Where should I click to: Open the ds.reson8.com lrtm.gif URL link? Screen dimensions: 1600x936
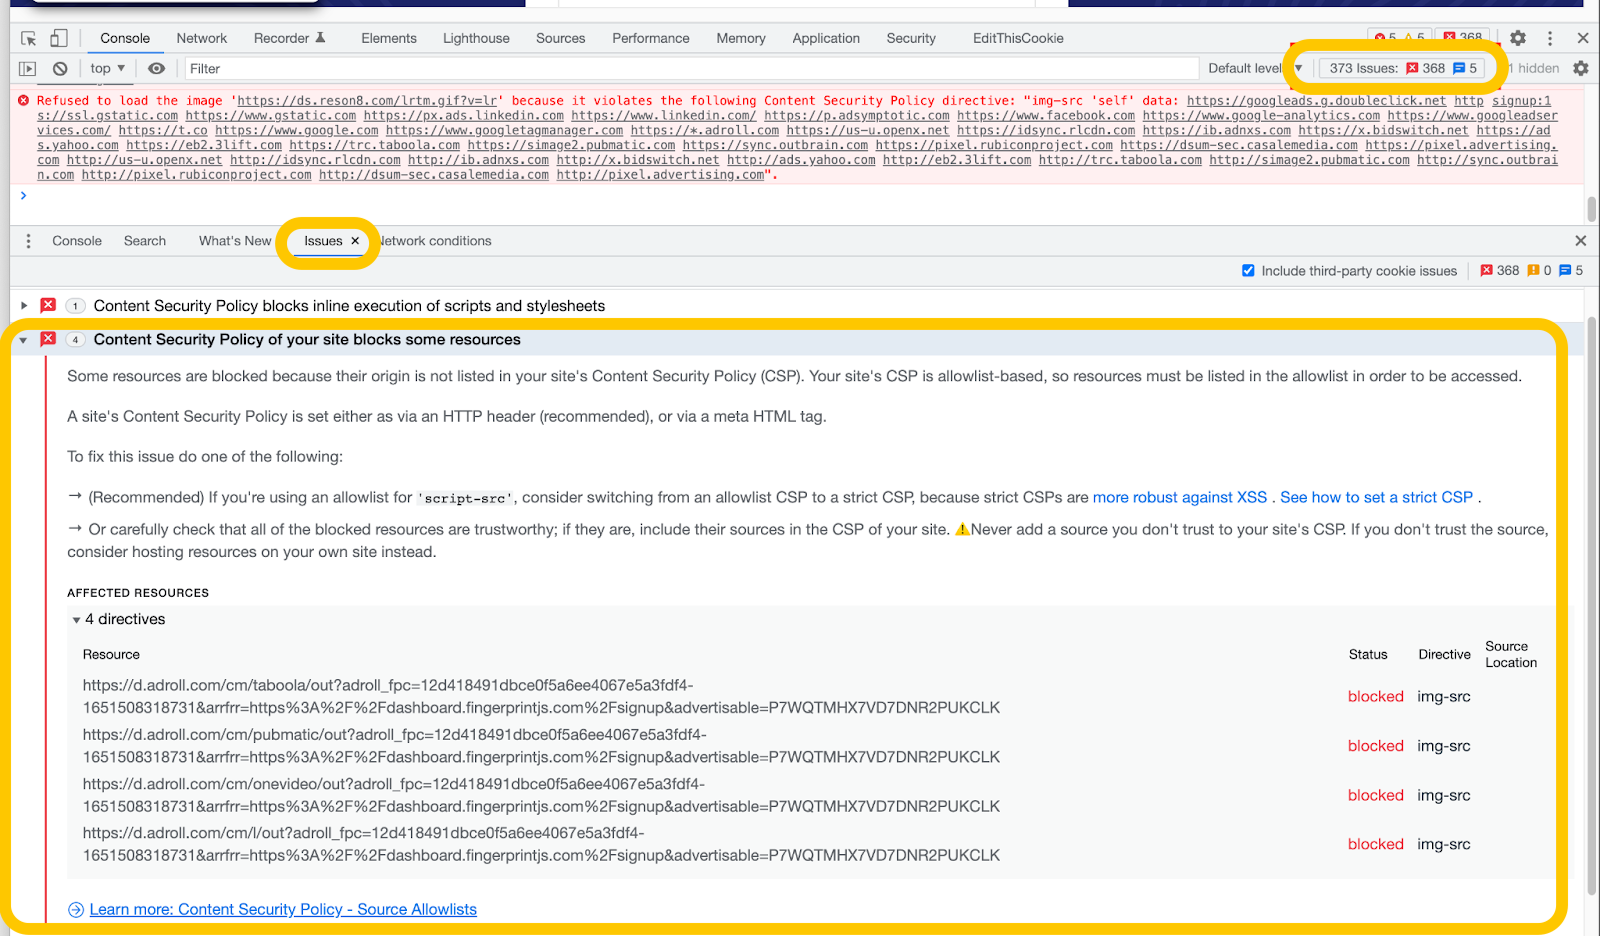pyautogui.click(x=367, y=101)
